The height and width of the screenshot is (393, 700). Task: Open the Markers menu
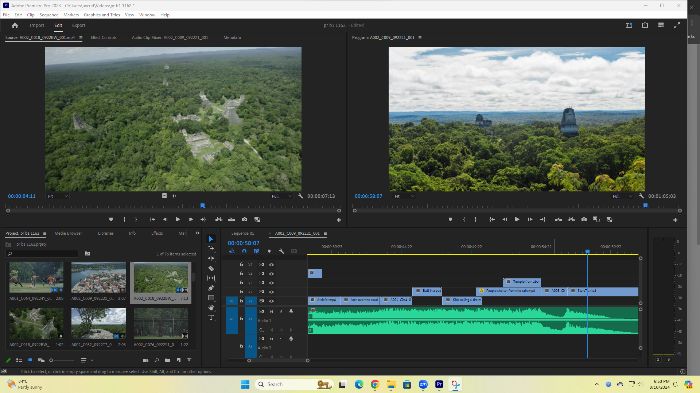pyautogui.click(x=71, y=15)
